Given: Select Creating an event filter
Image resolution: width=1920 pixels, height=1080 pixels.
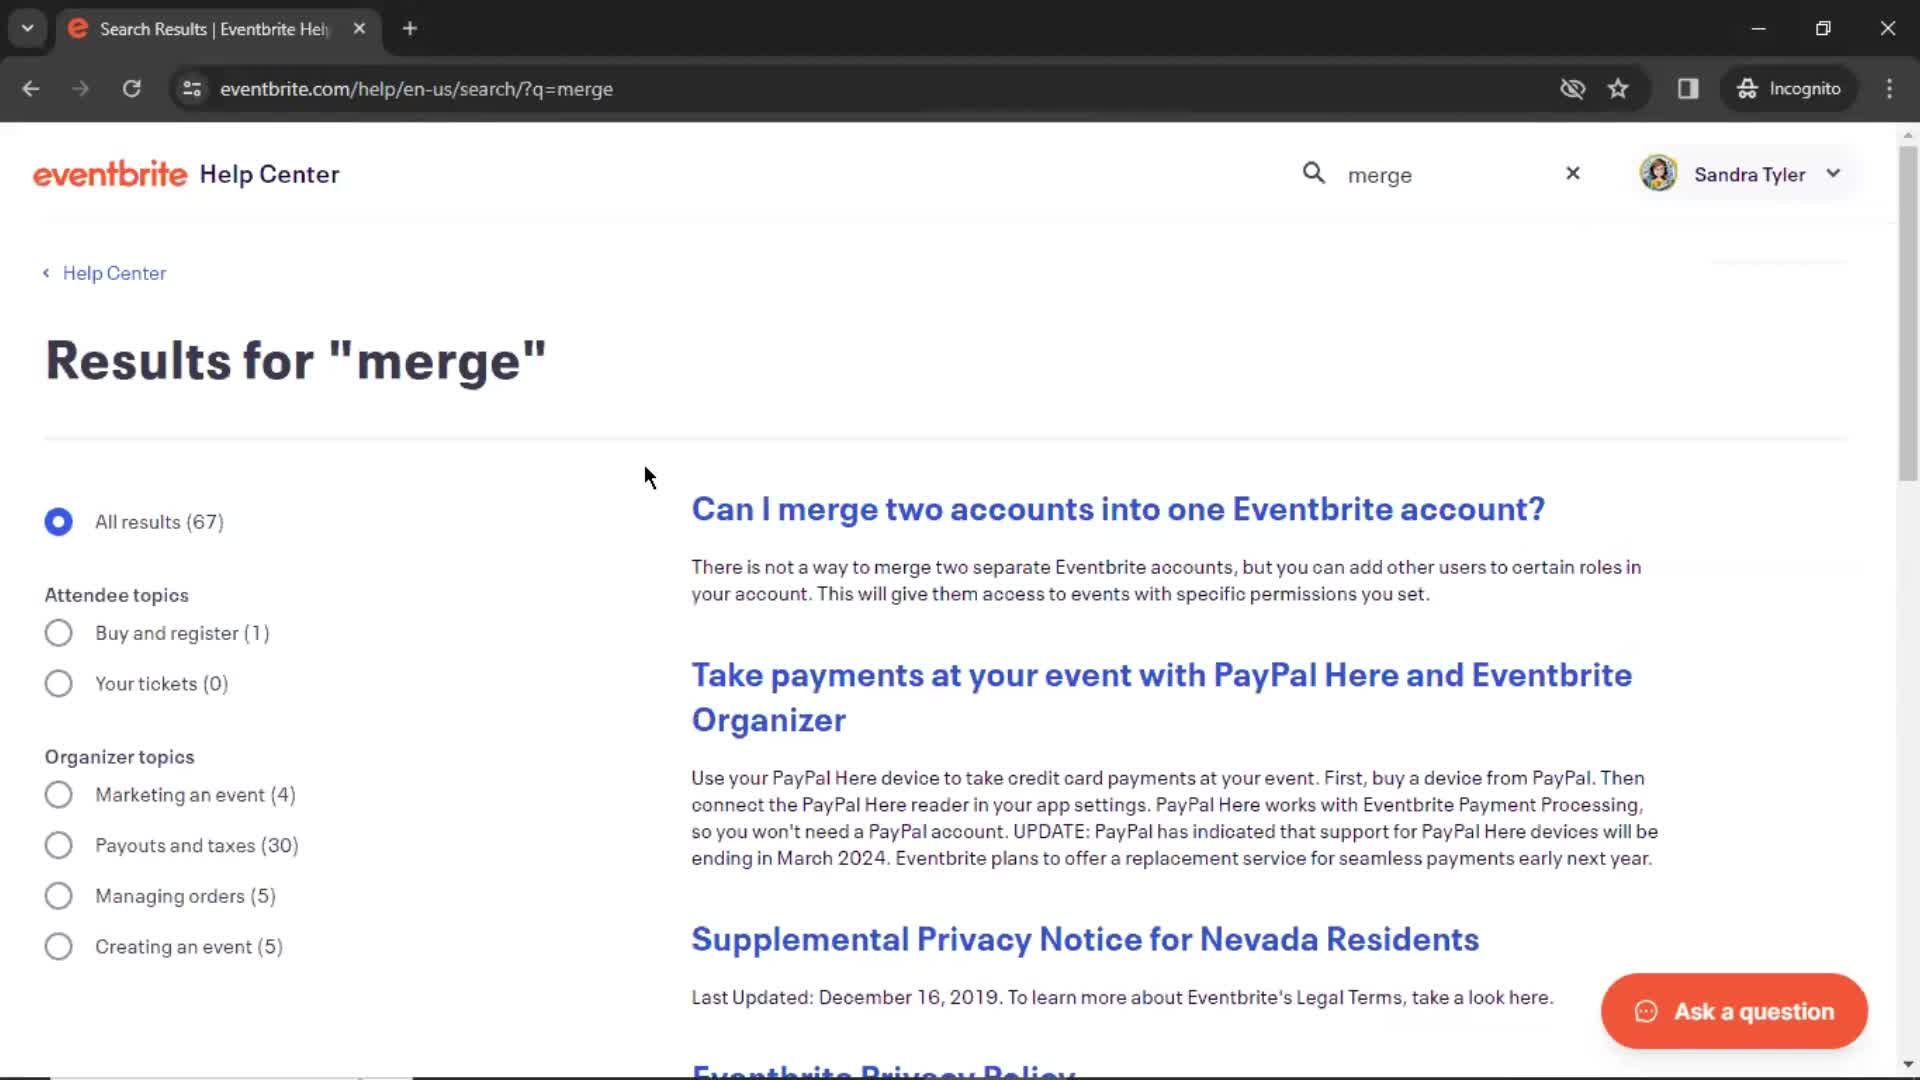Looking at the screenshot, I should 58,947.
